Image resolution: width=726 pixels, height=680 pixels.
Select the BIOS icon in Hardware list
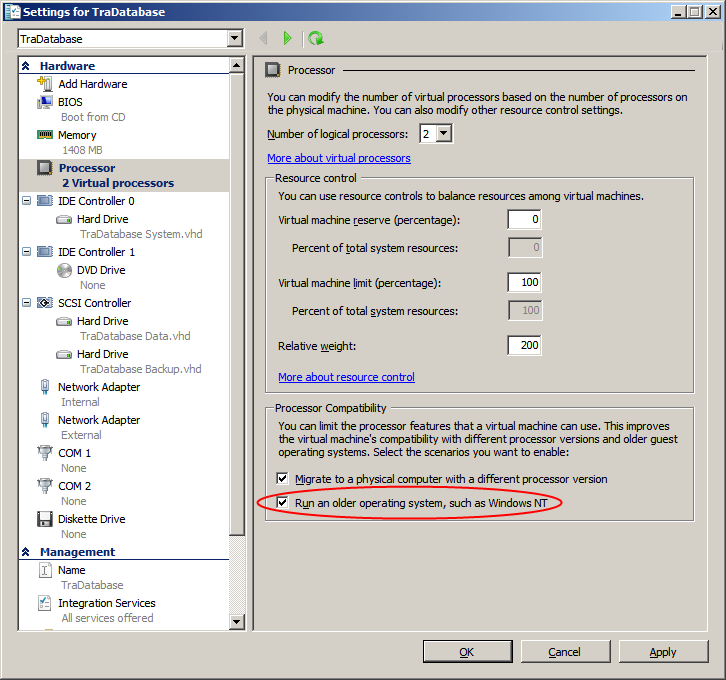click(x=44, y=102)
